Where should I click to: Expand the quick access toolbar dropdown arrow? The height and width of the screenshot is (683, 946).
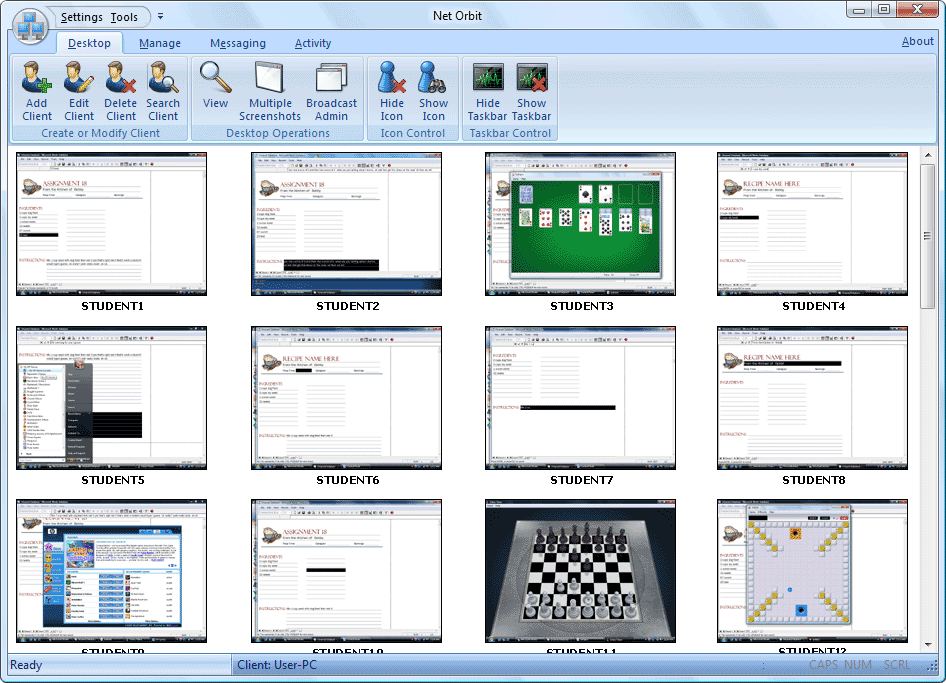(161, 17)
